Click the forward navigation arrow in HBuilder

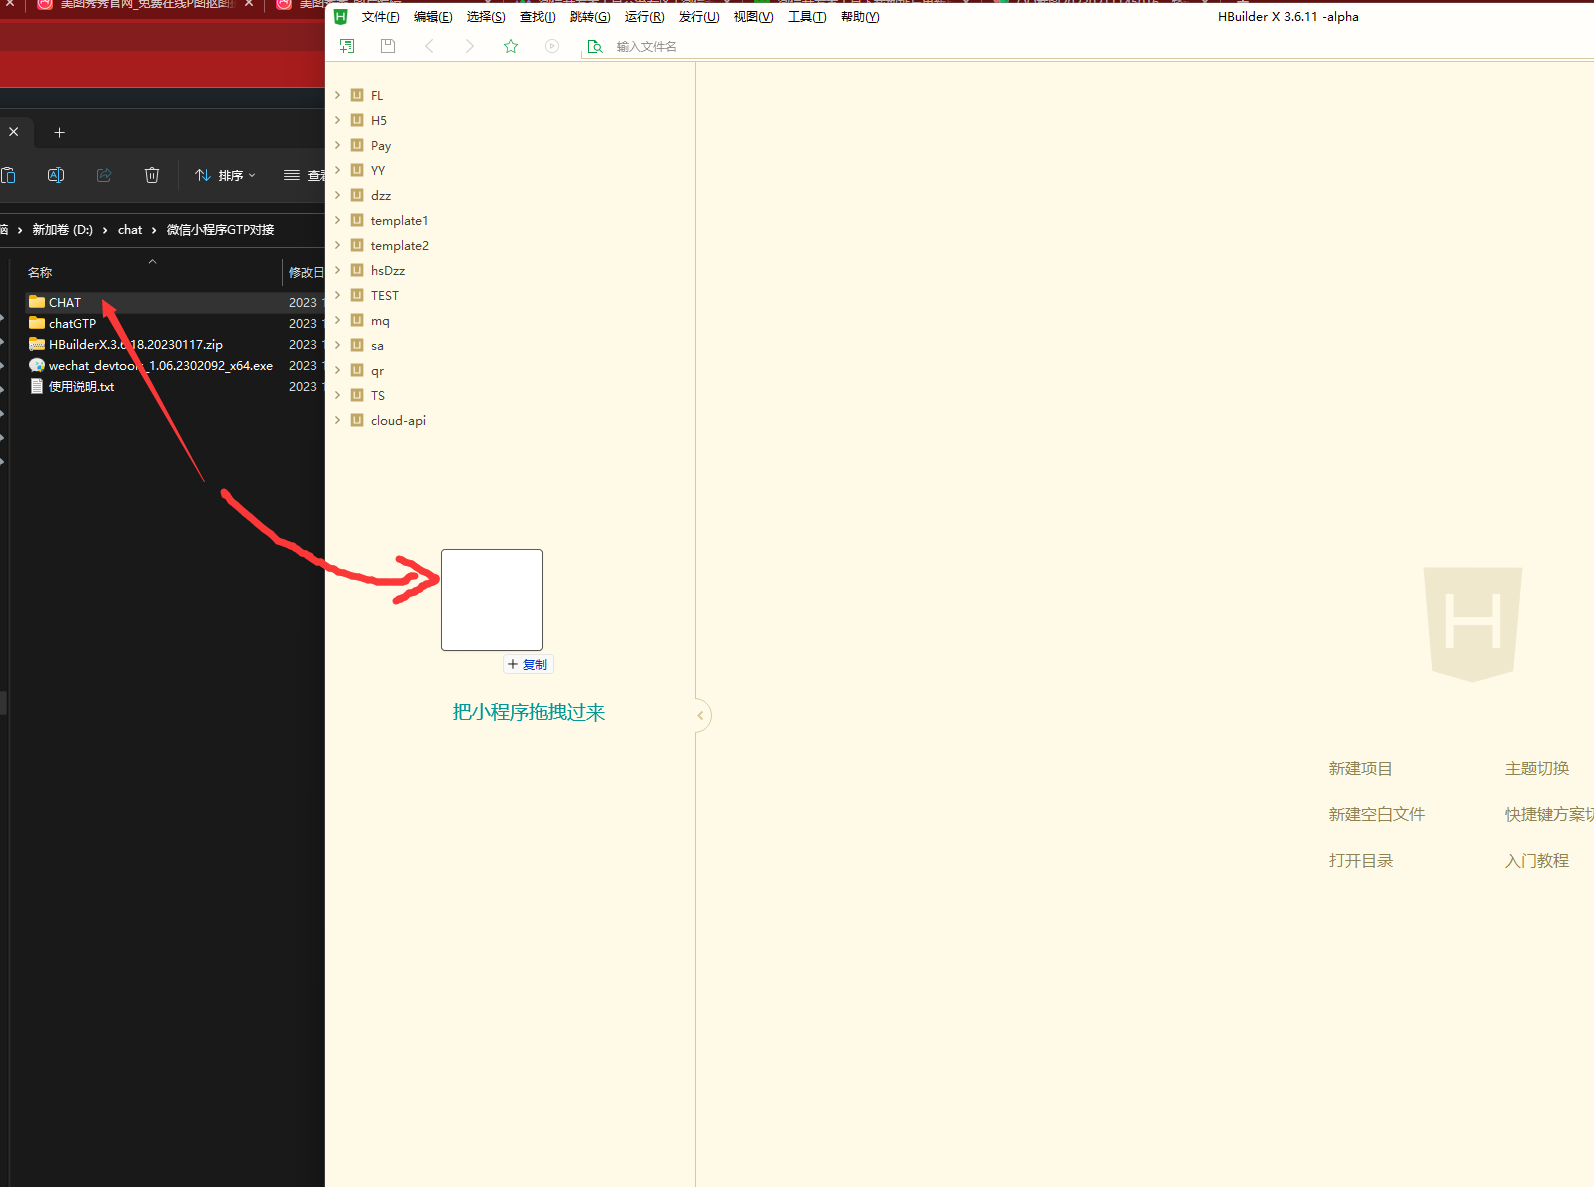pyautogui.click(x=470, y=46)
